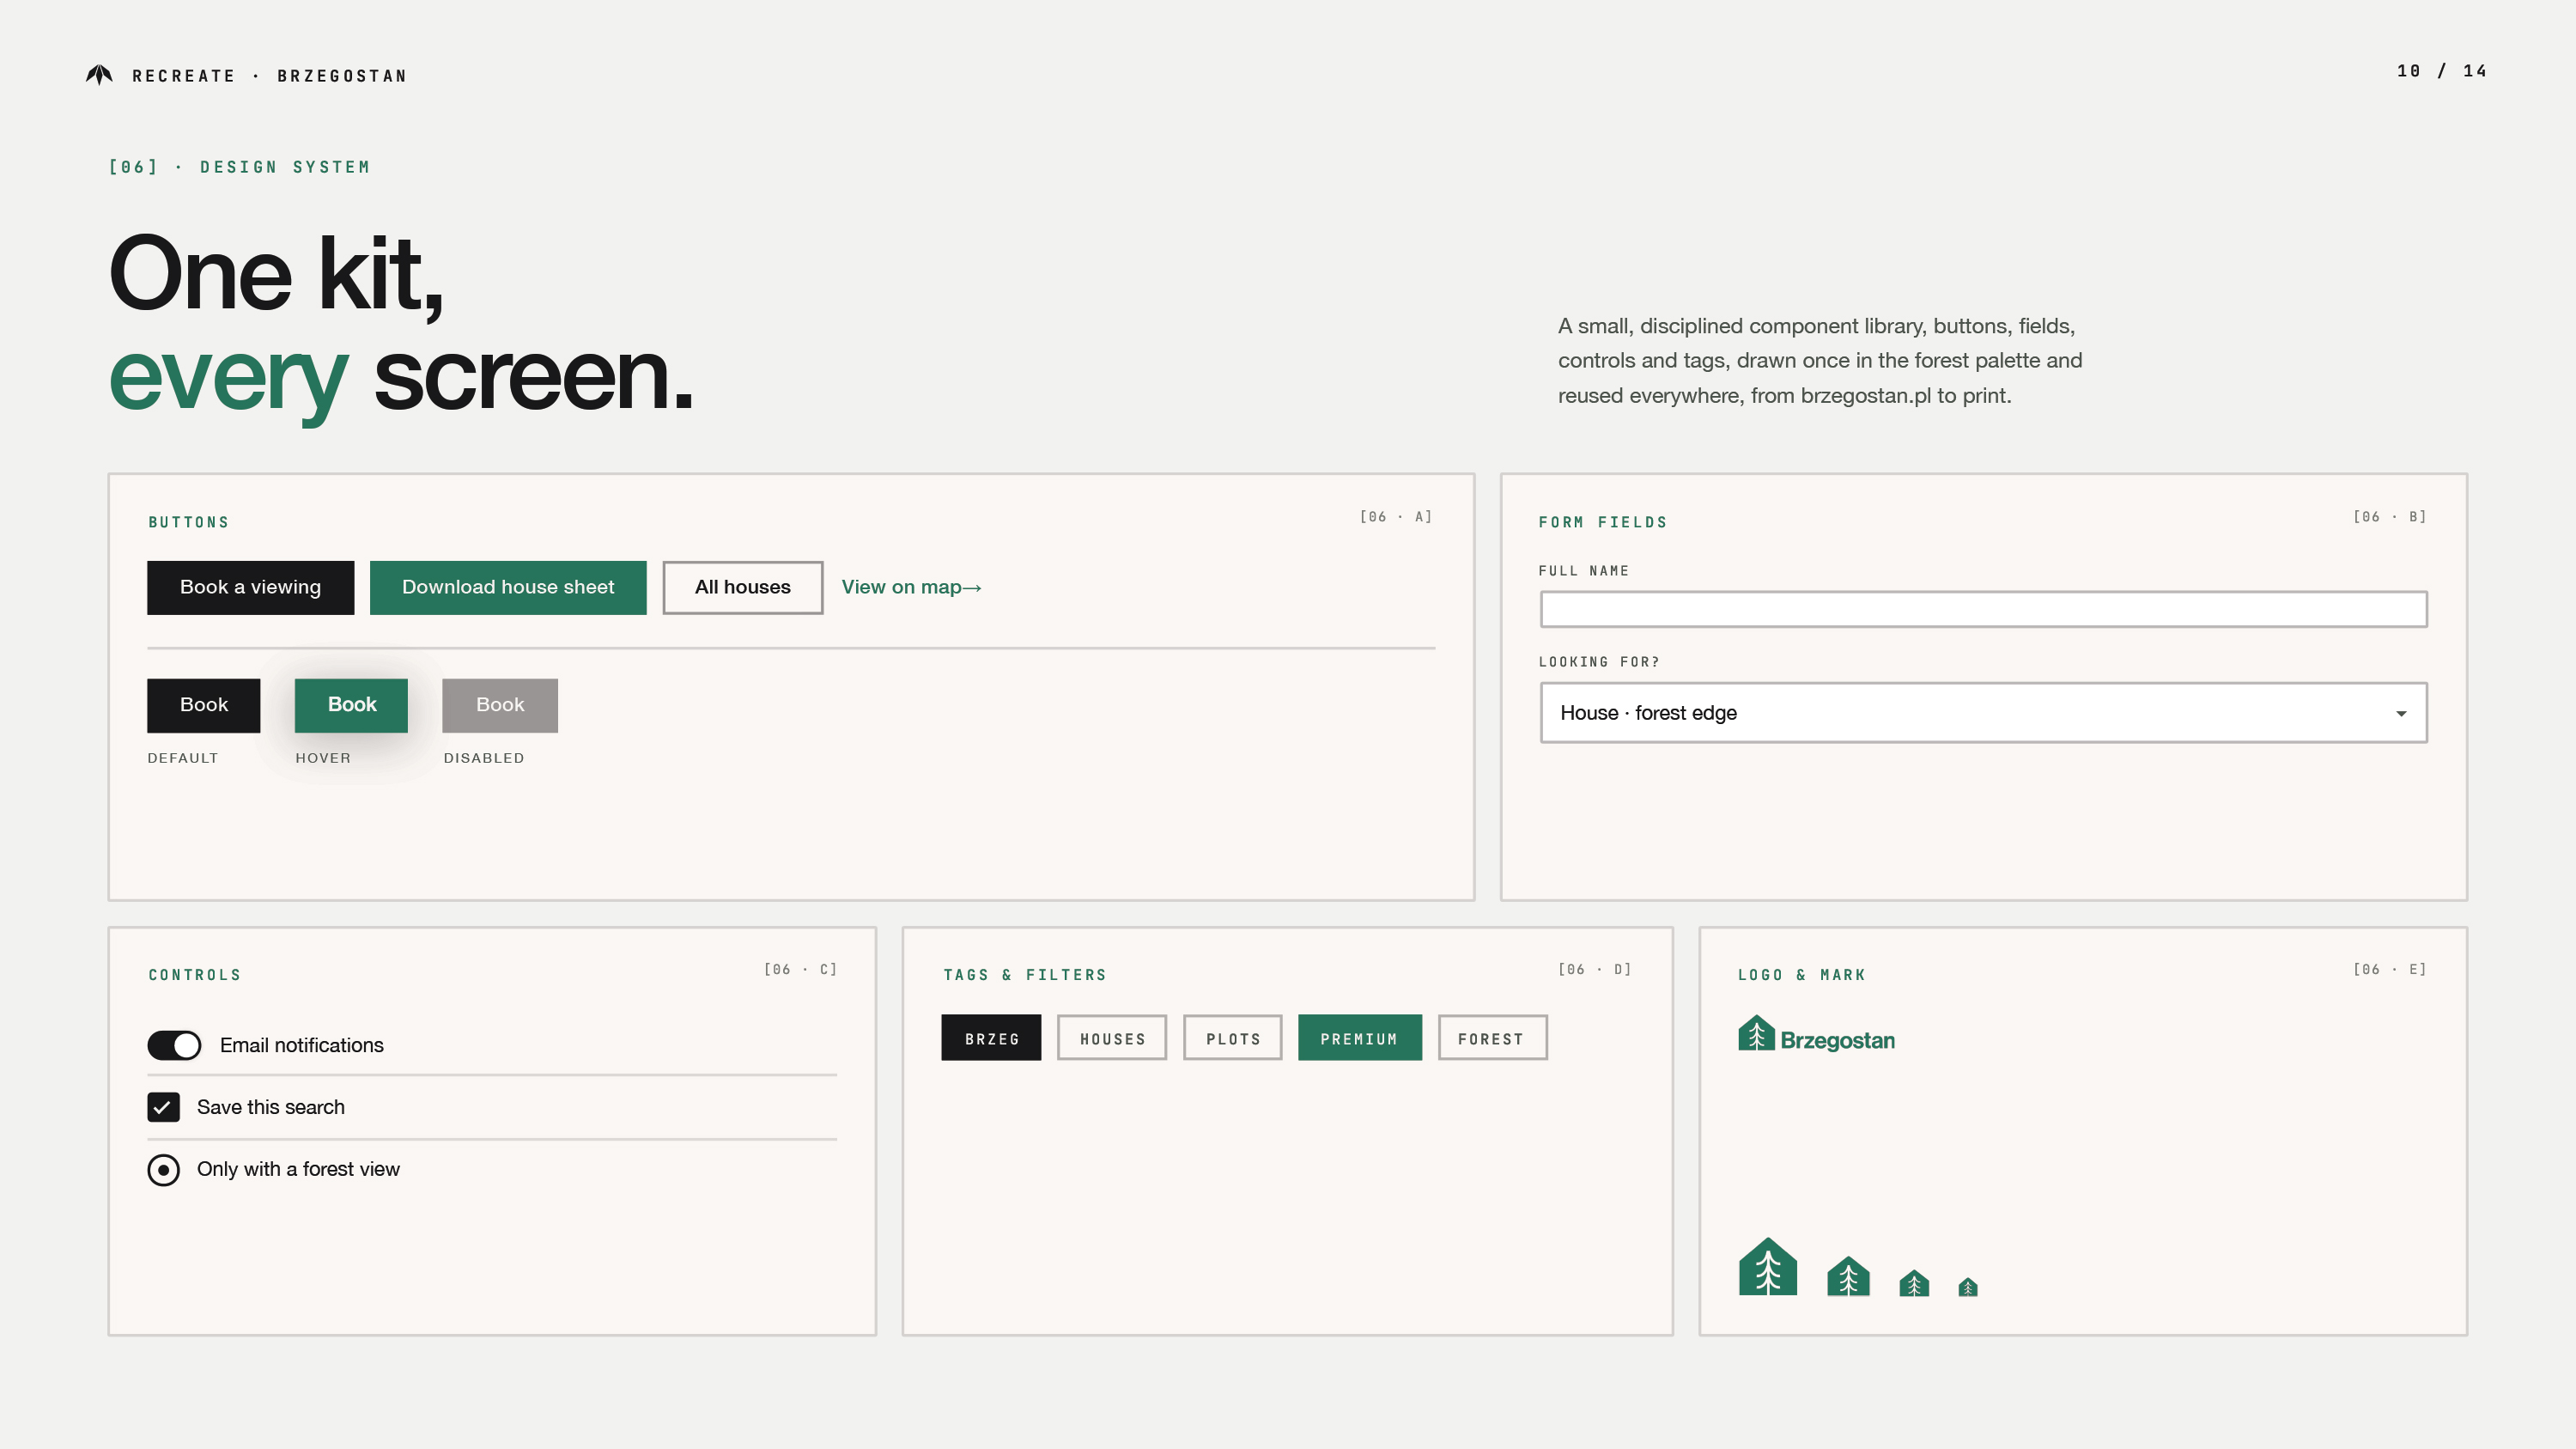Click the LOGO & MARK section title

click(x=1801, y=975)
